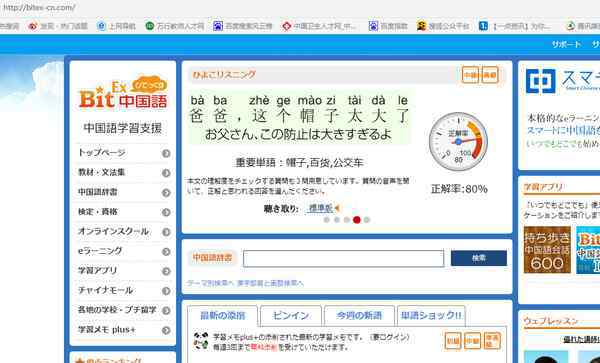The width and height of the screenshot is (600, 363).
Task: Click the 学習アプリ heading in right column
Action: click(x=543, y=187)
